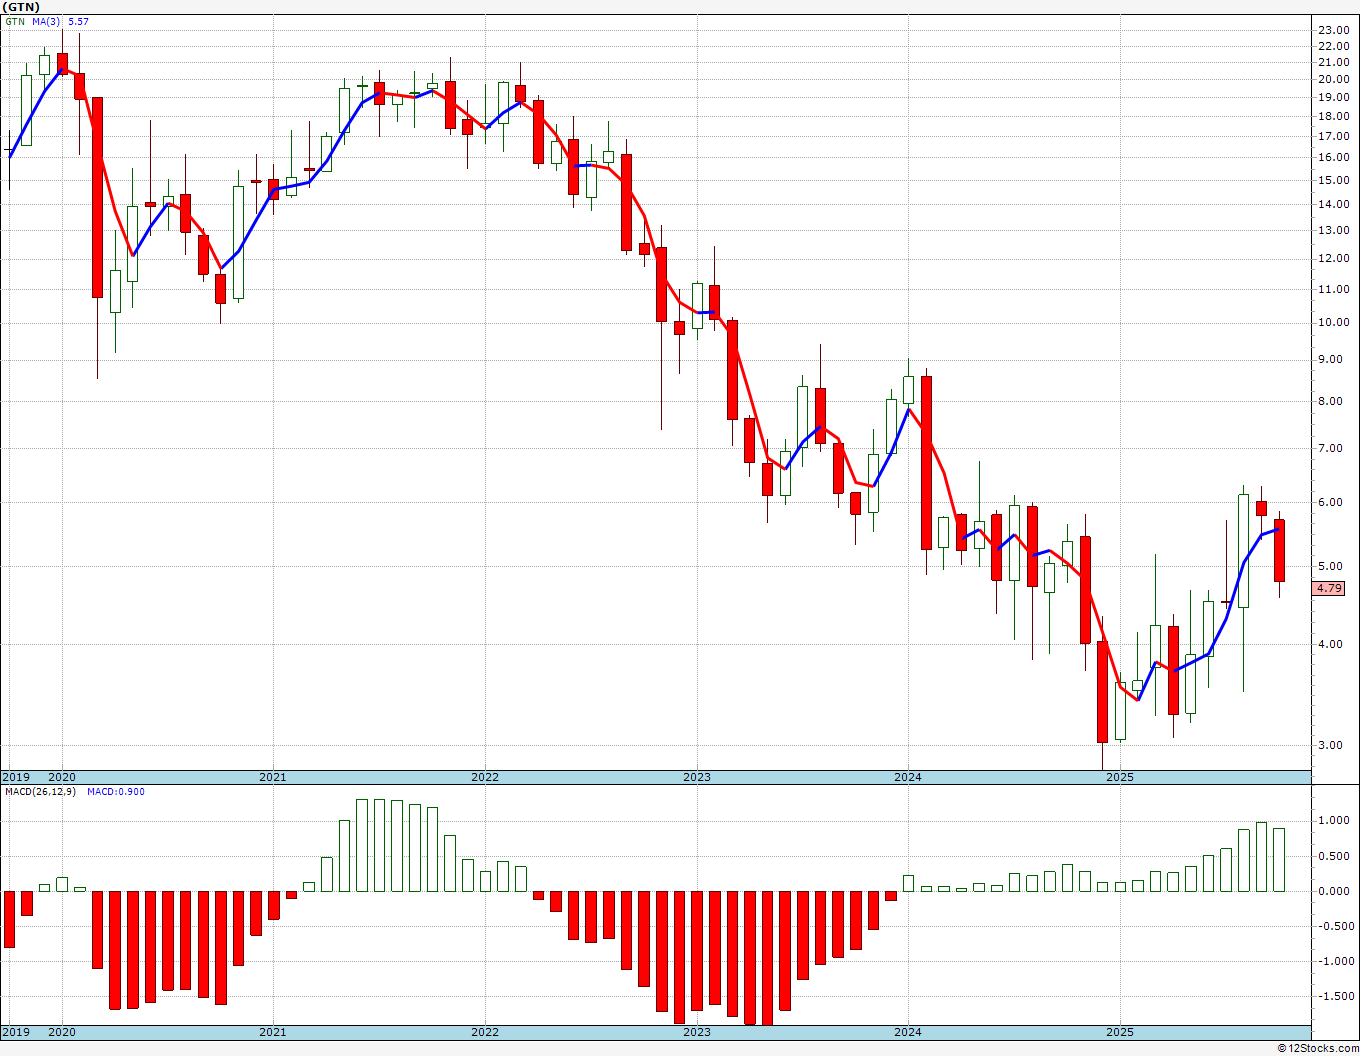Click the 14.00 price axis label

pos(1333,205)
